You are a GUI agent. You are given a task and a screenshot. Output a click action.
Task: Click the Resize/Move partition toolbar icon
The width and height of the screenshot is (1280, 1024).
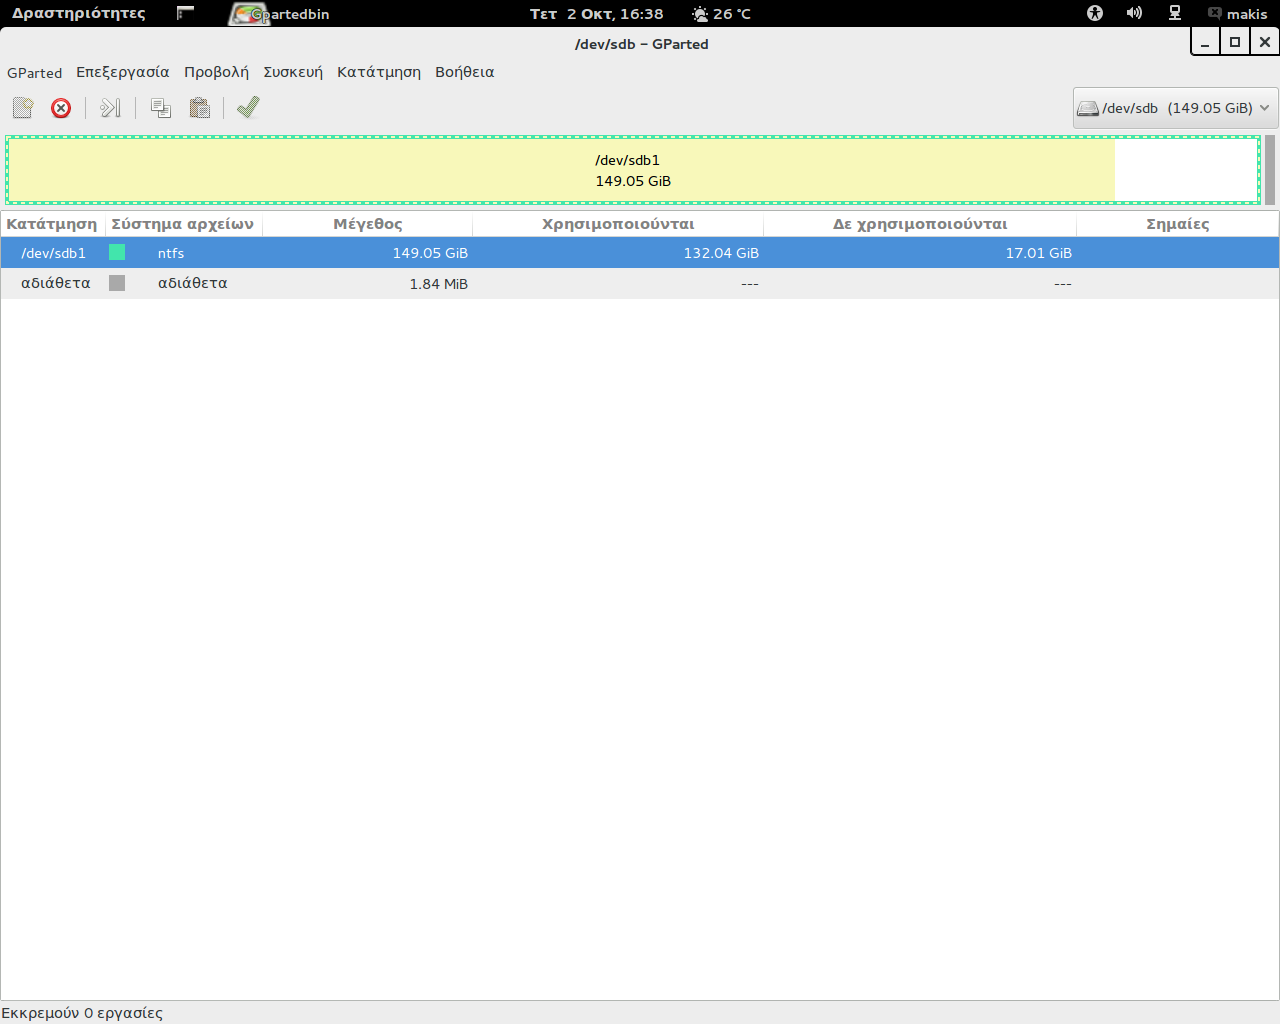point(110,108)
